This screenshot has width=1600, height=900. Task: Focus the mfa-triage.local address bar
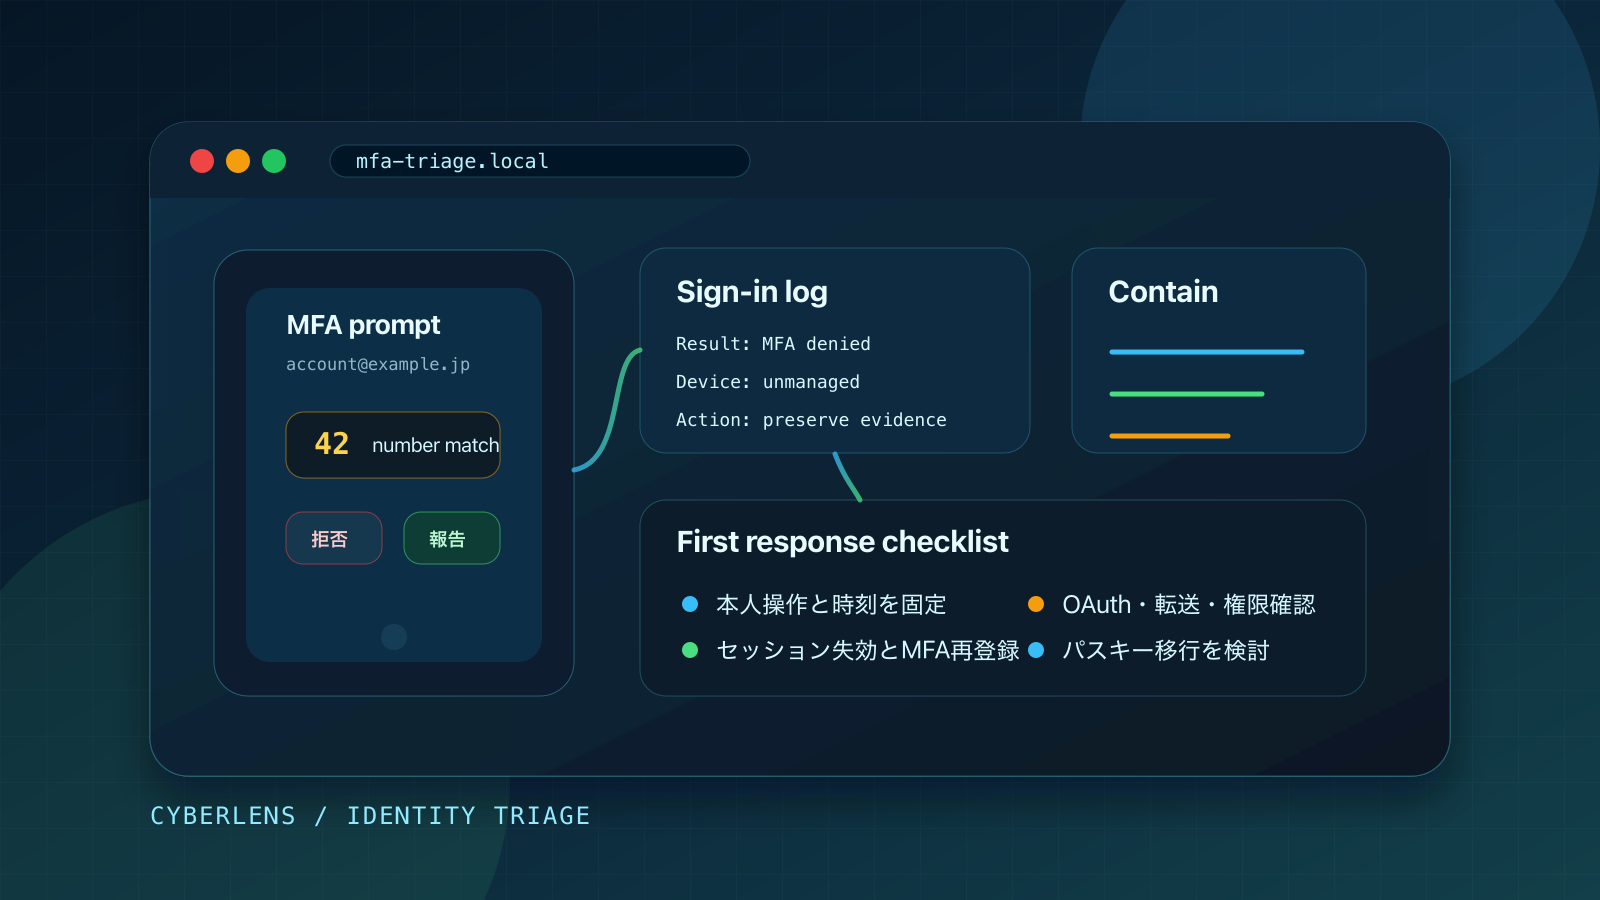(540, 161)
